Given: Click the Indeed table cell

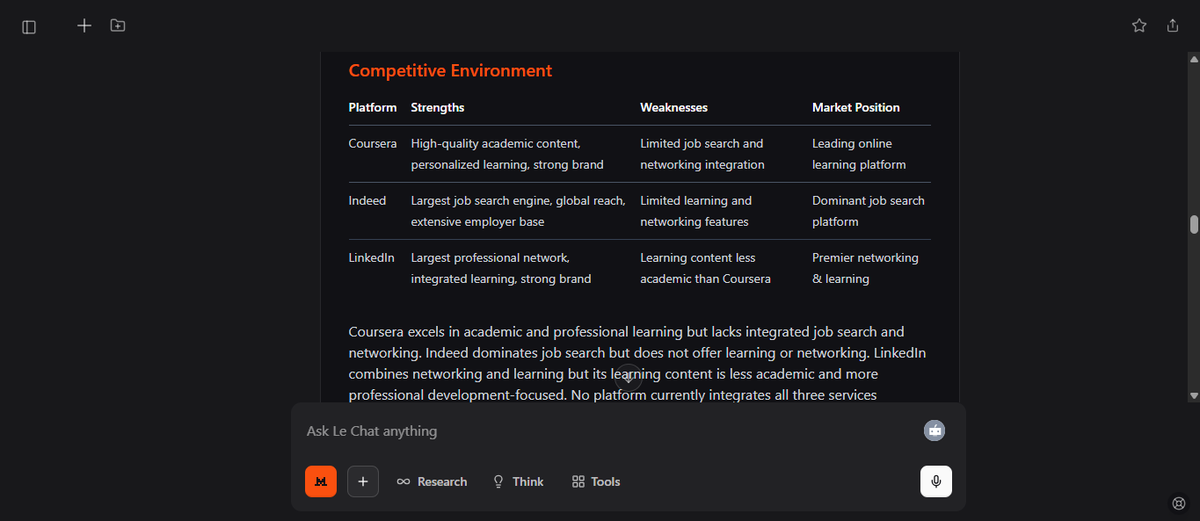Looking at the screenshot, I should coord(367,201).
